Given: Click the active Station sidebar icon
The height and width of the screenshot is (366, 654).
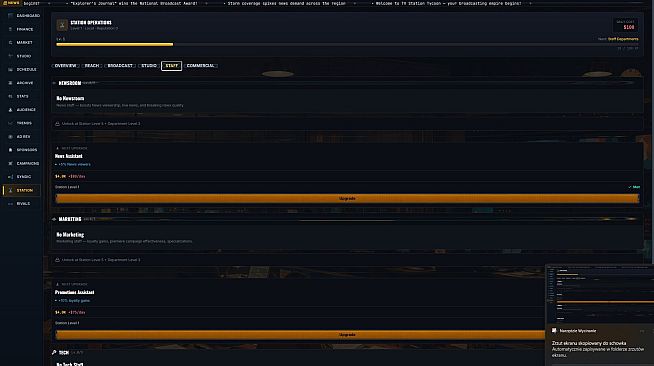Looking at the screenshot, I should click(x=10, y=191).
